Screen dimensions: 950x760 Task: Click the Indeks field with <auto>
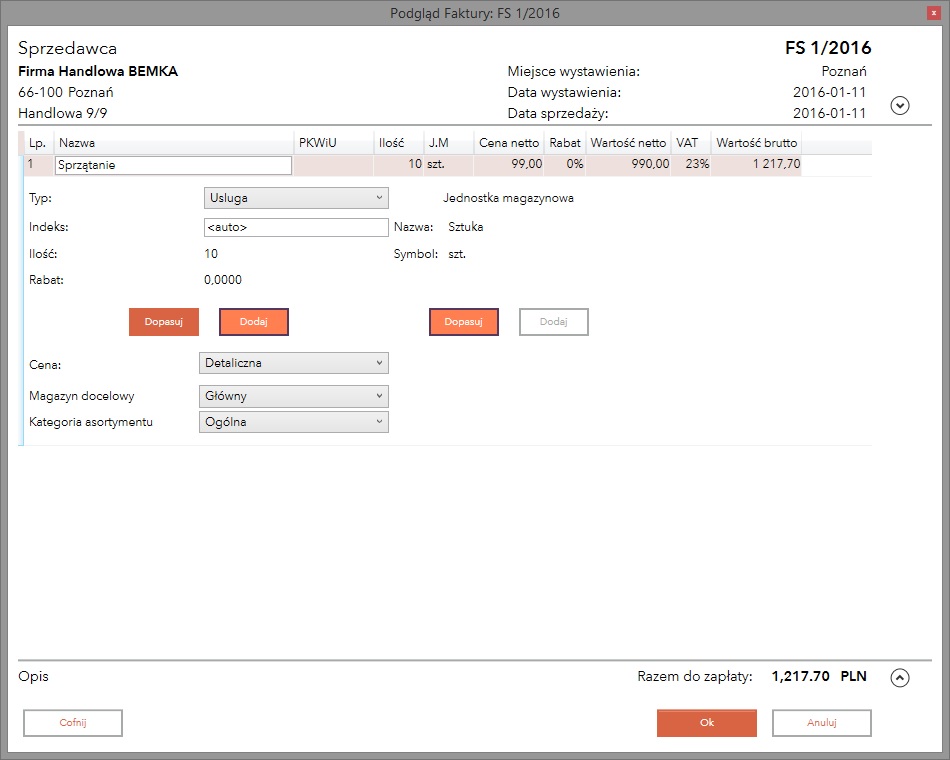(296, 227)
